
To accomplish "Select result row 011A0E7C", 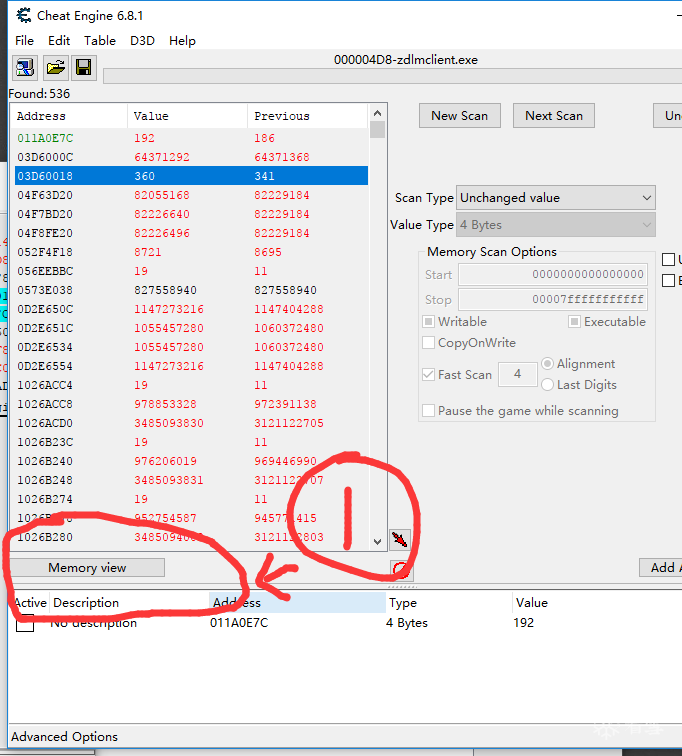I will click(191, 138).
